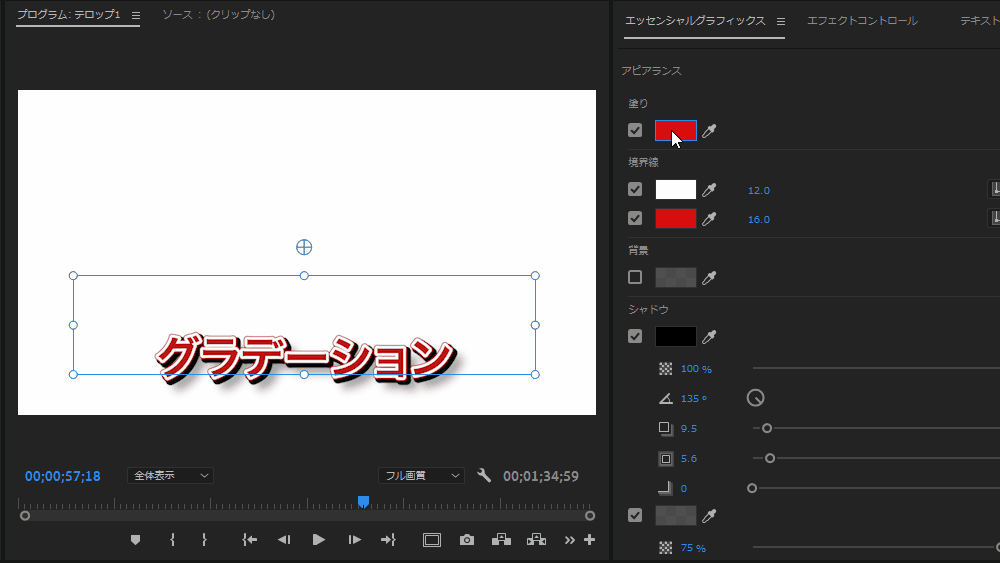
Task: Pick black shadow color with eyedropper
Action: pyautogui.click(x=709, y=337)
